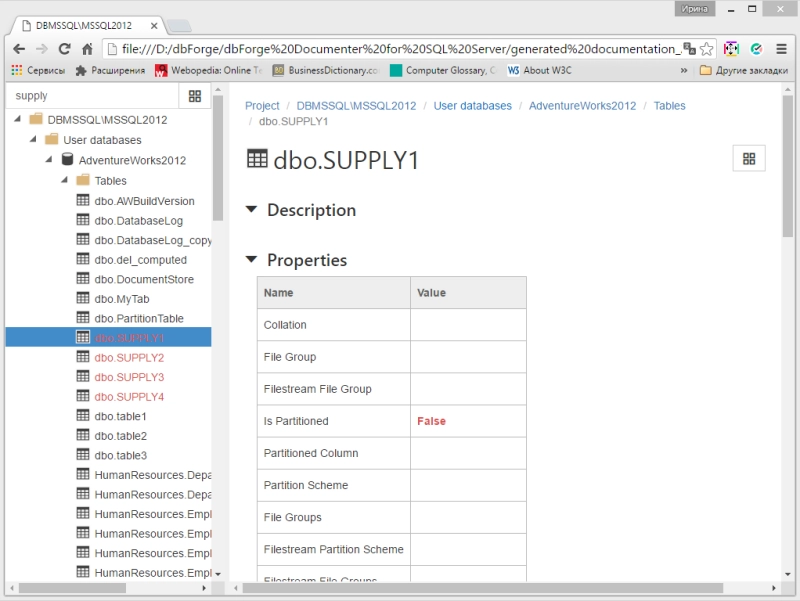The height and width of the screenshot is (601, 800).
Task: Go back to the previous page
Action: coord(19,49)
